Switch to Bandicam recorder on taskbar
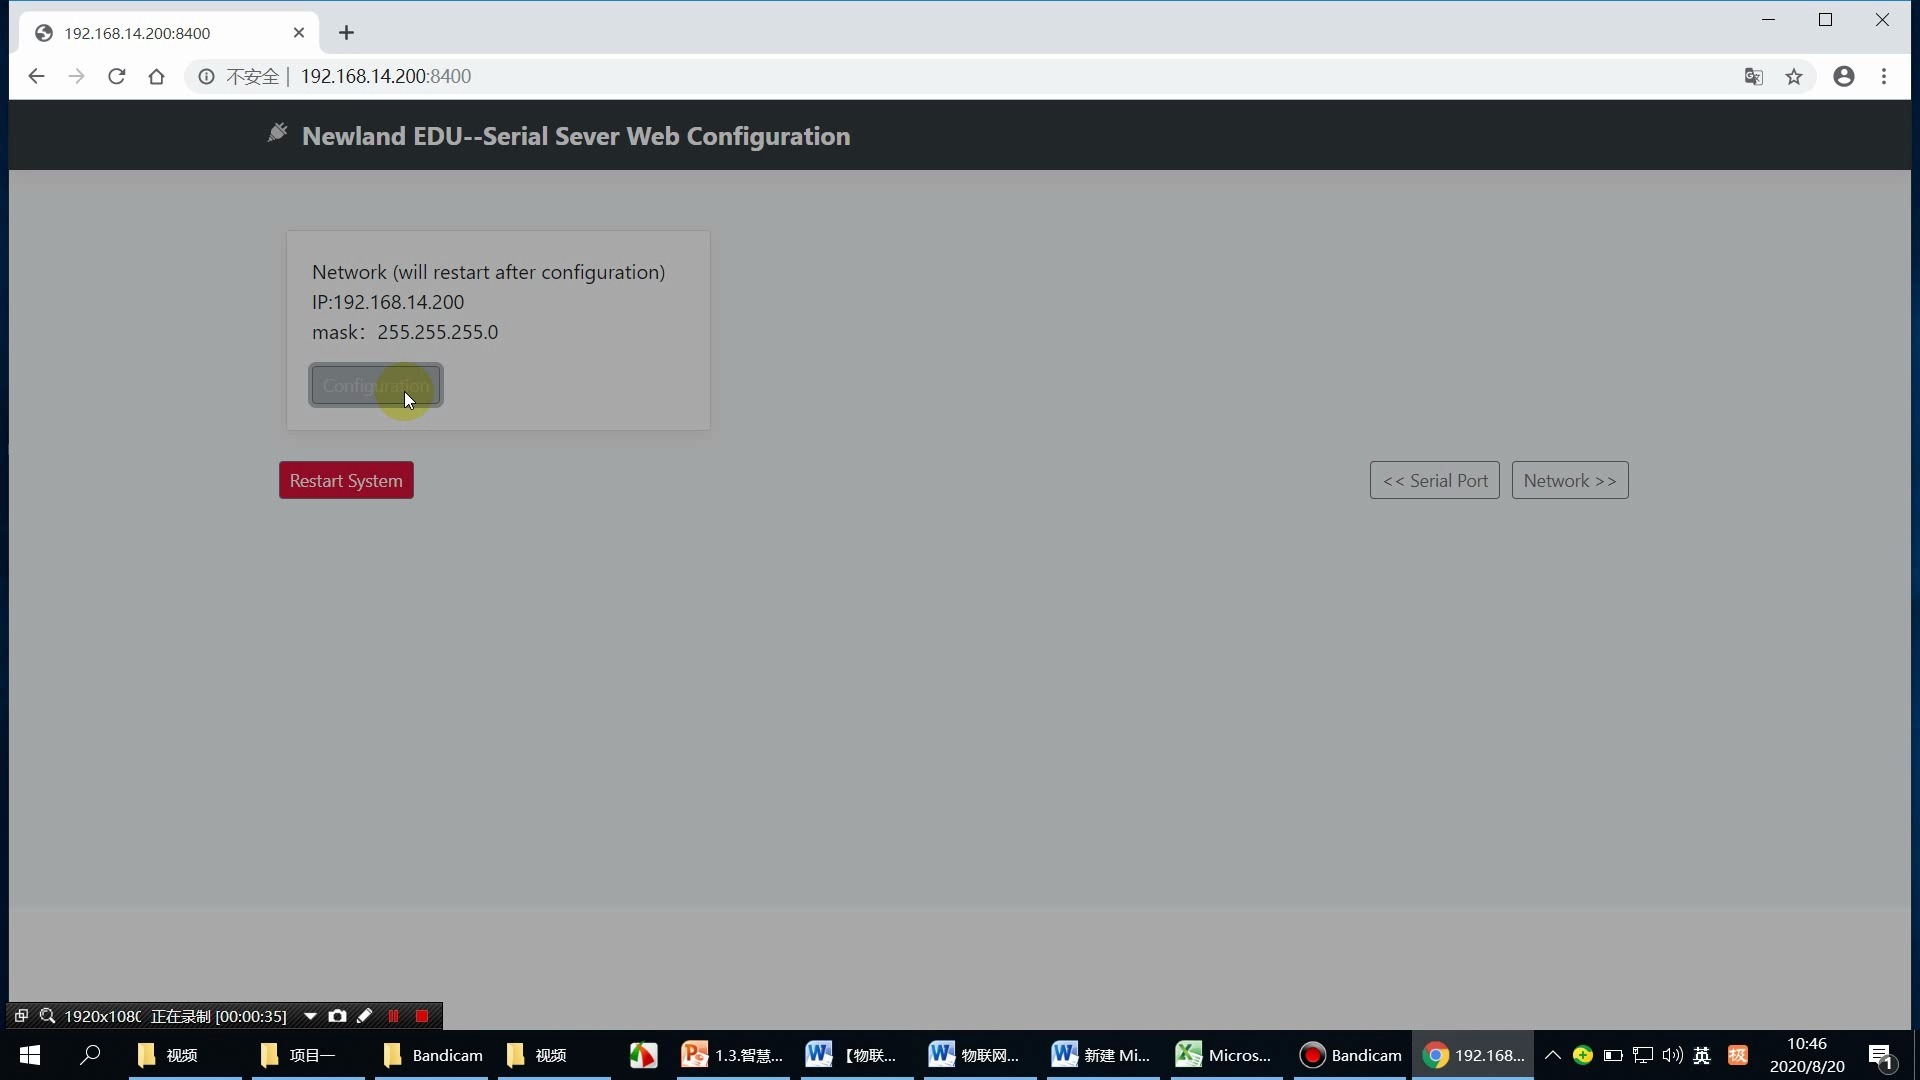Screen dimensions: 1920x1080 pyautogui.click(x=1350, y=1055)
